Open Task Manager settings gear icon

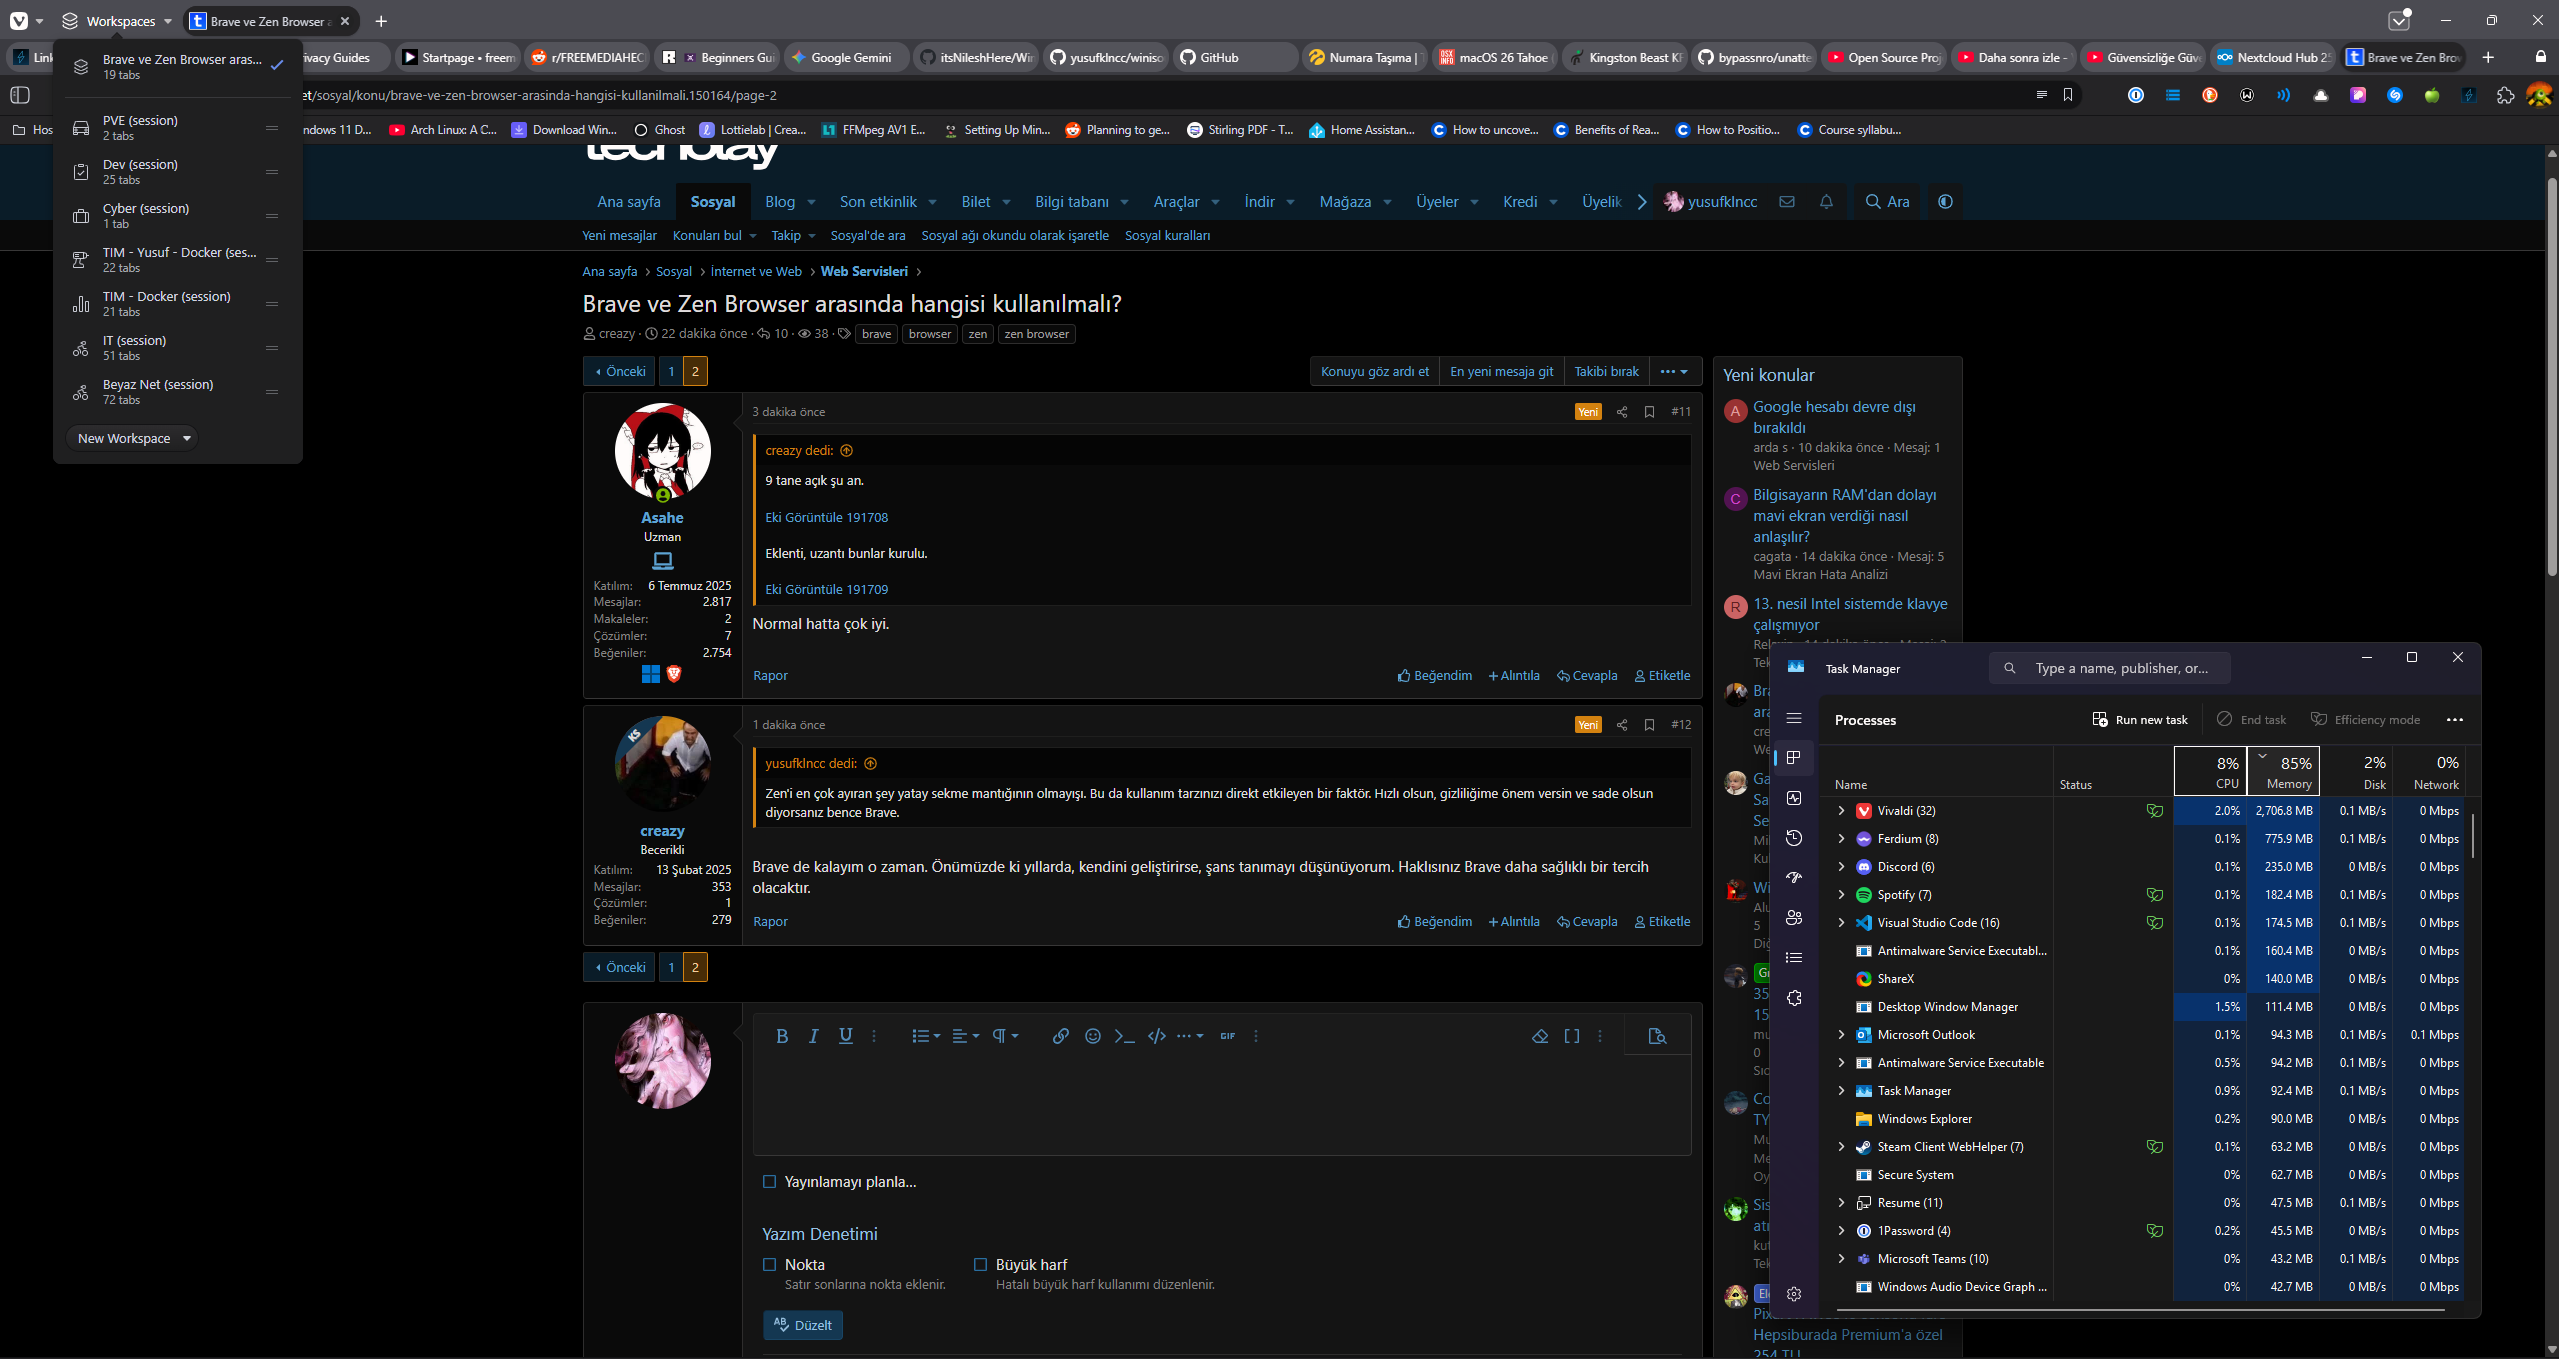coord(1794,1294)
